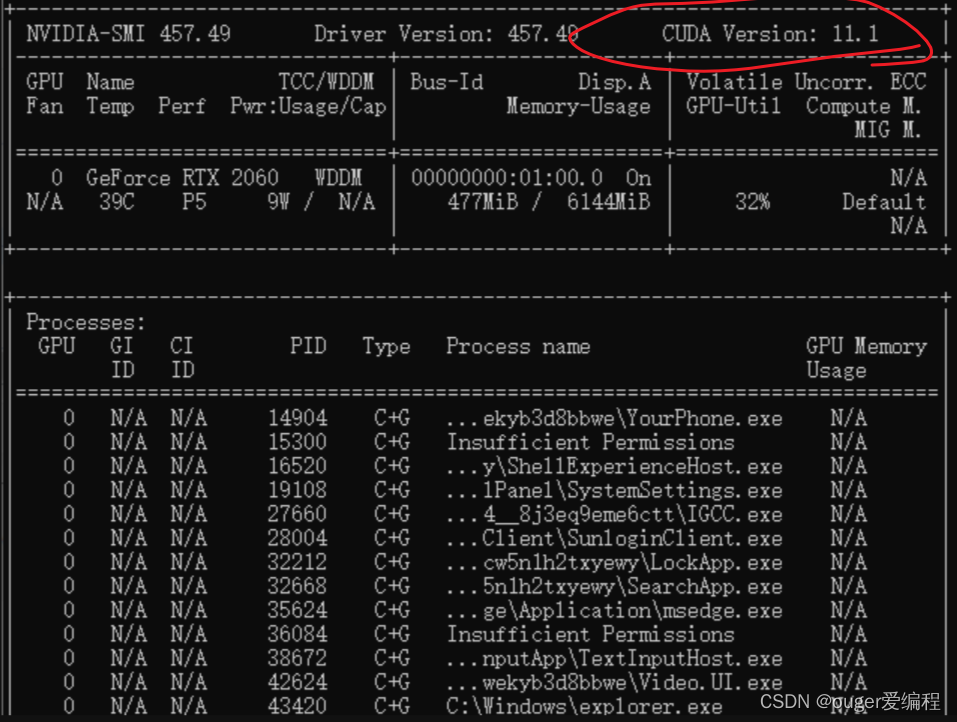Expand the Processes section header
The width and height of the screenshot is (957, 722).
coord(85,322)
